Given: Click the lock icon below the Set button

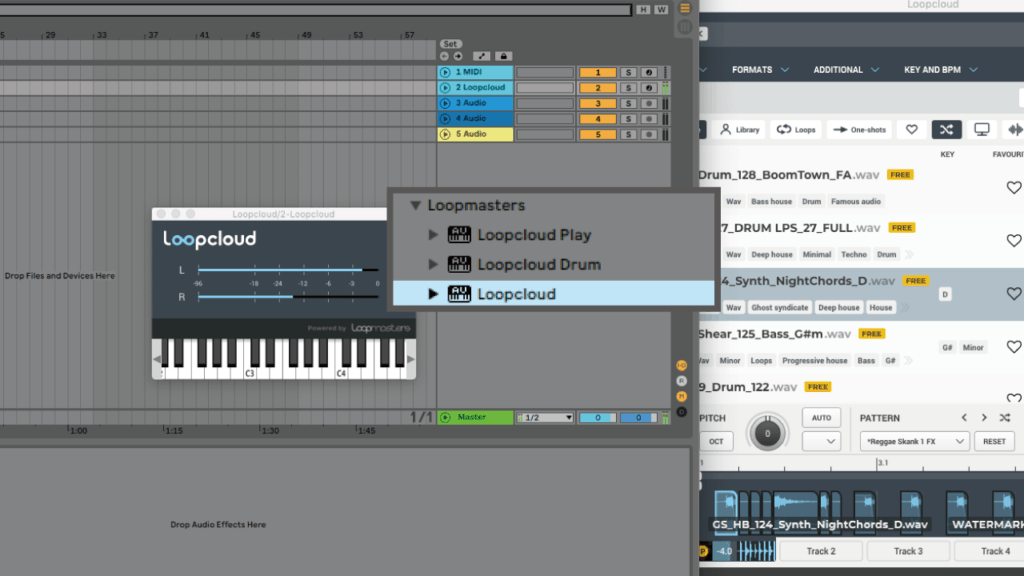Looking at the screenshot, I should [x=503, y=56].
